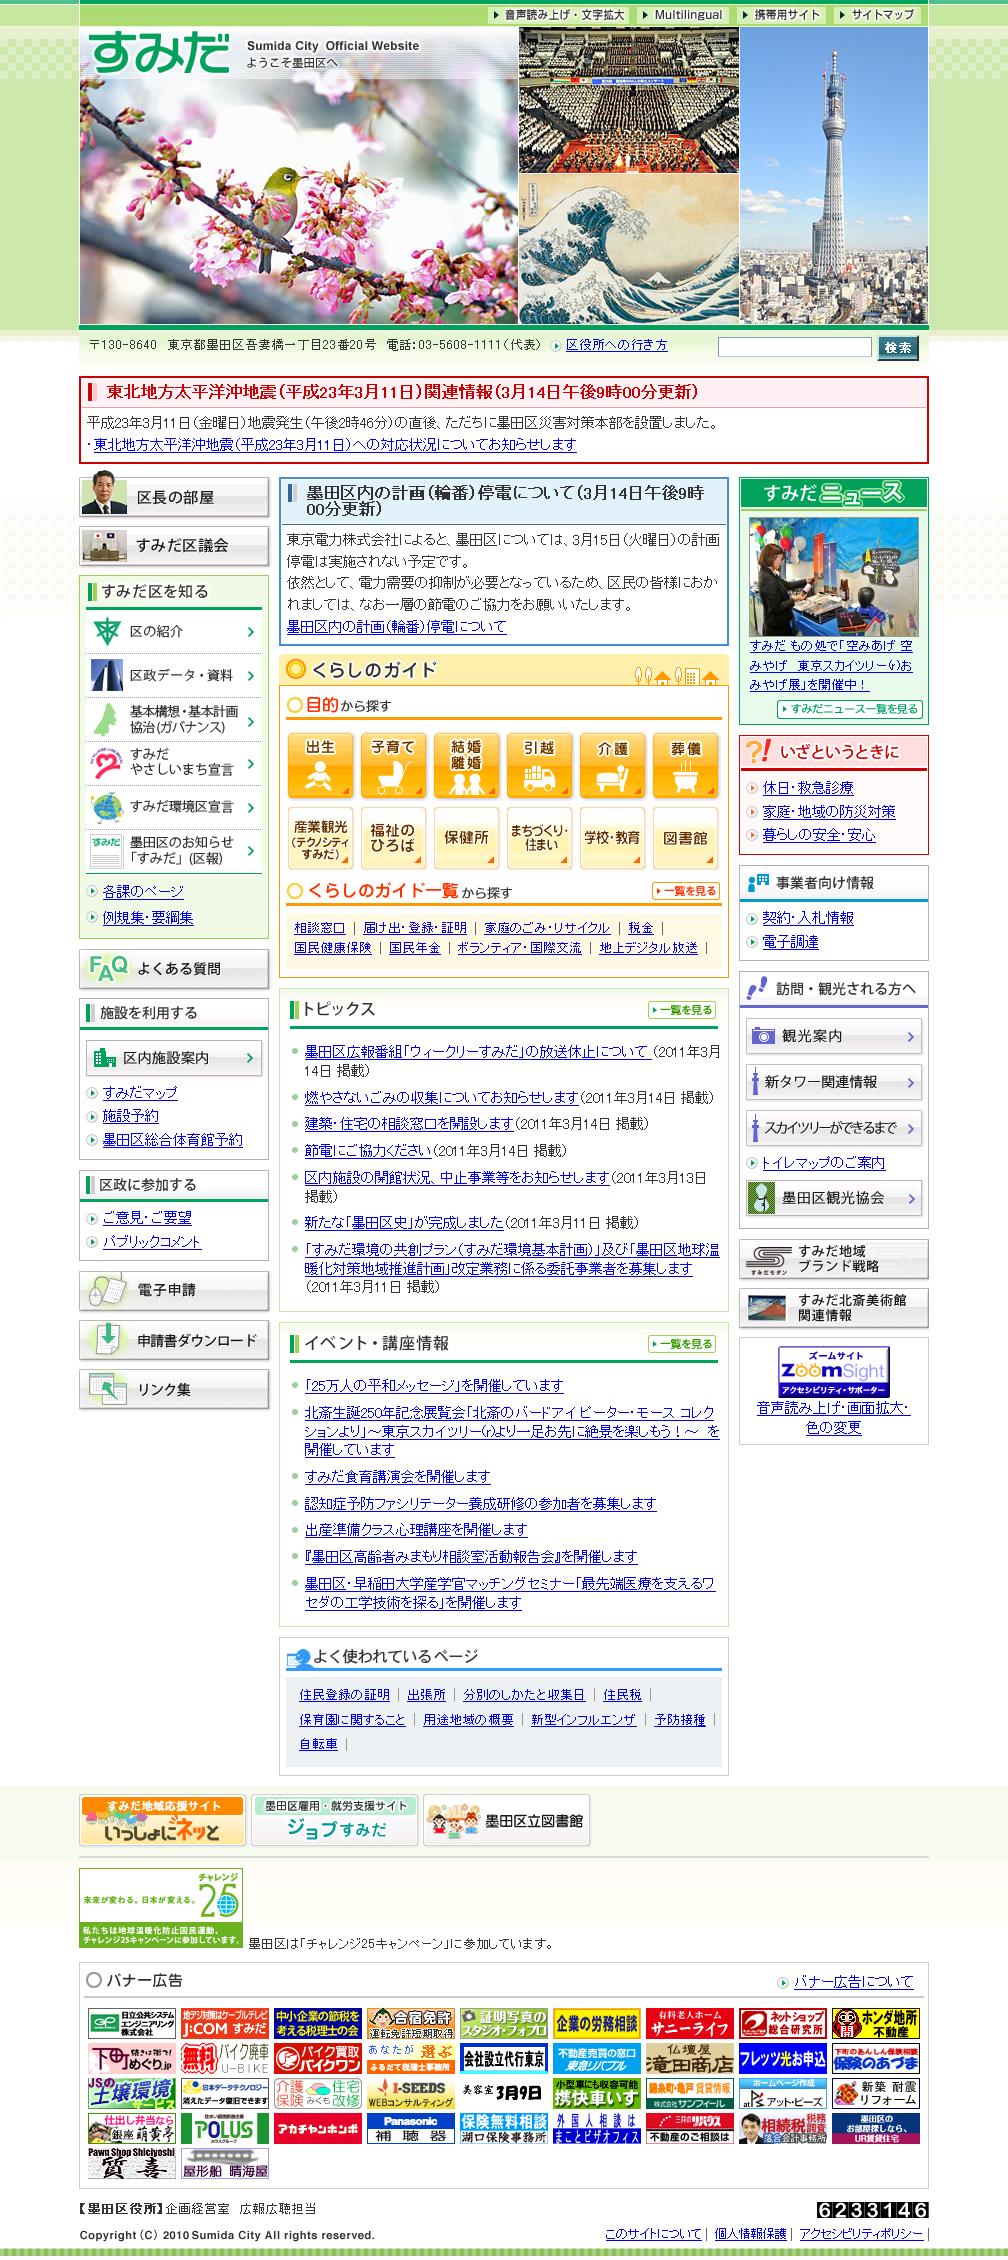Open the 引越 moving icon tile
1008x2260 pixels.
point(539,765)
